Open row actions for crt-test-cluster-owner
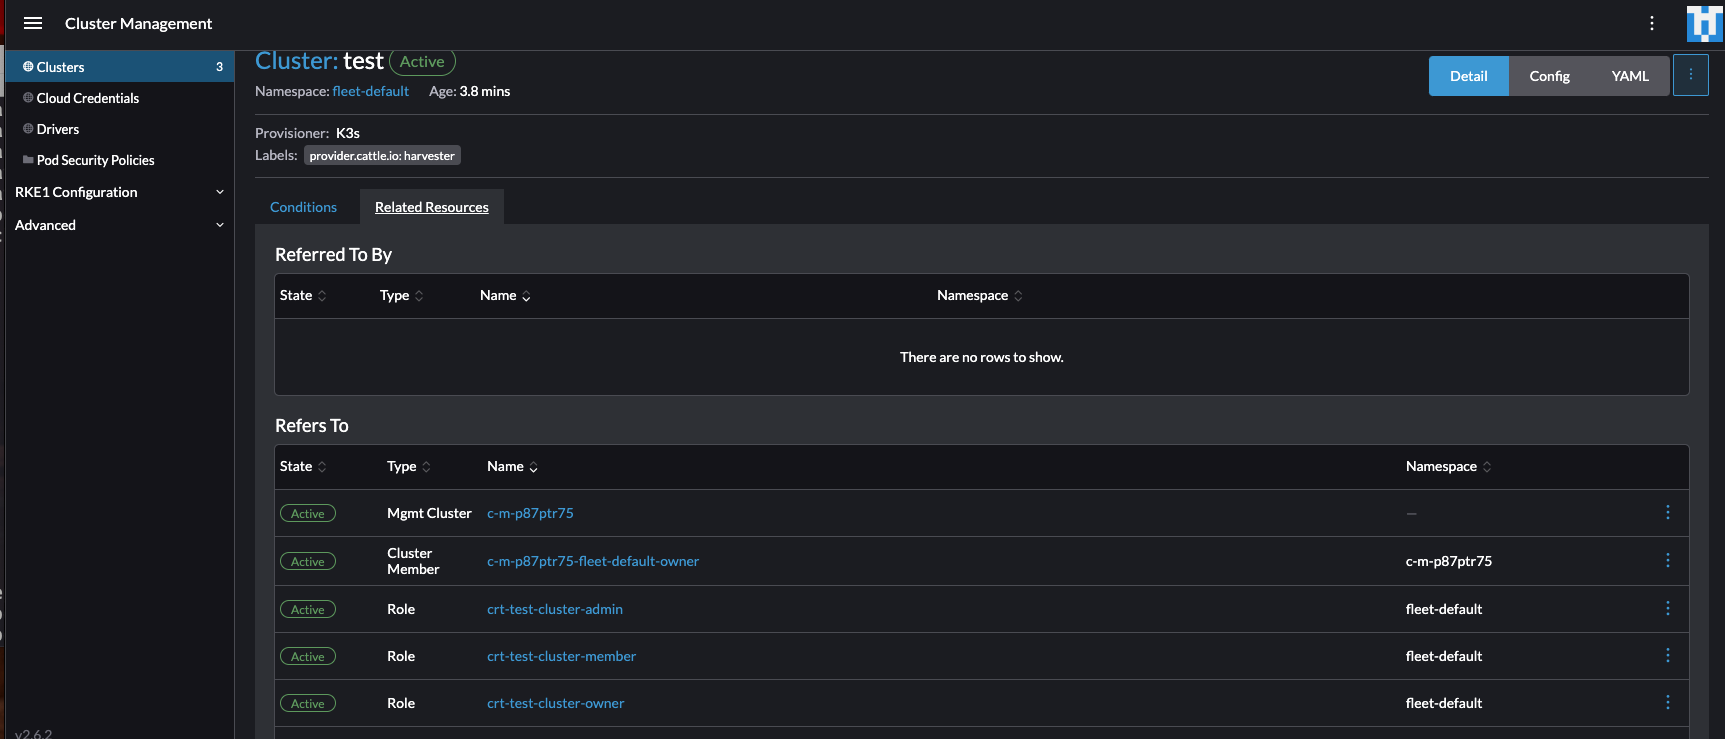1725x739 pixels. (x=1667, y=702)
